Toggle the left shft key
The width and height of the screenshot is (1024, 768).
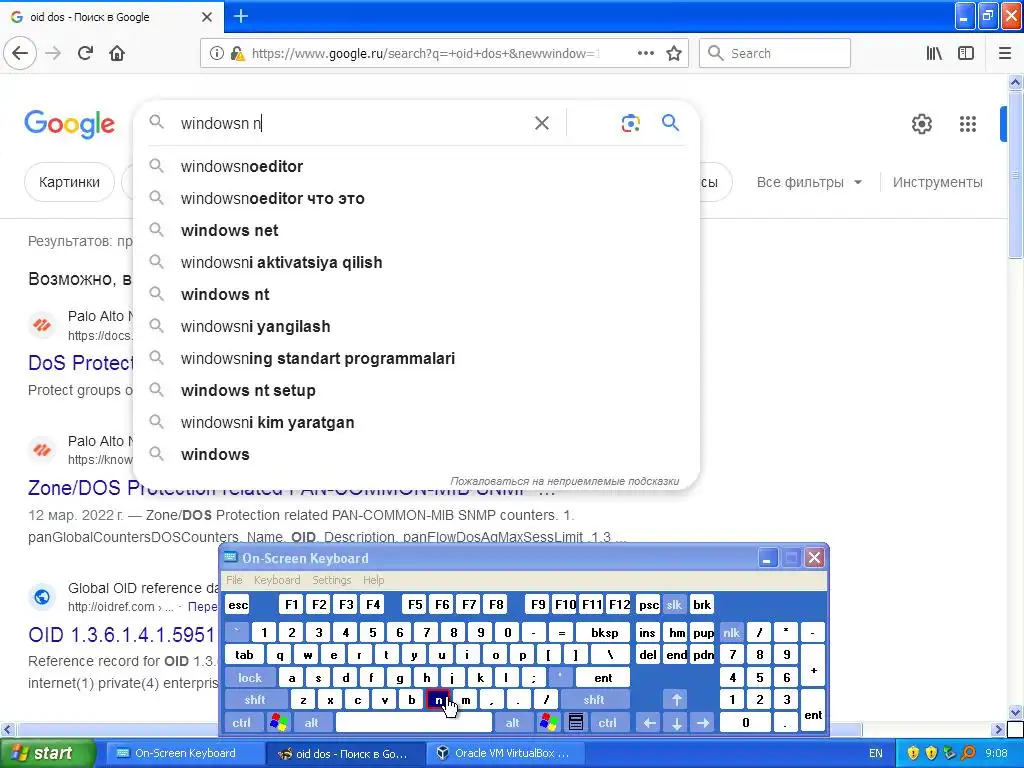255,700
